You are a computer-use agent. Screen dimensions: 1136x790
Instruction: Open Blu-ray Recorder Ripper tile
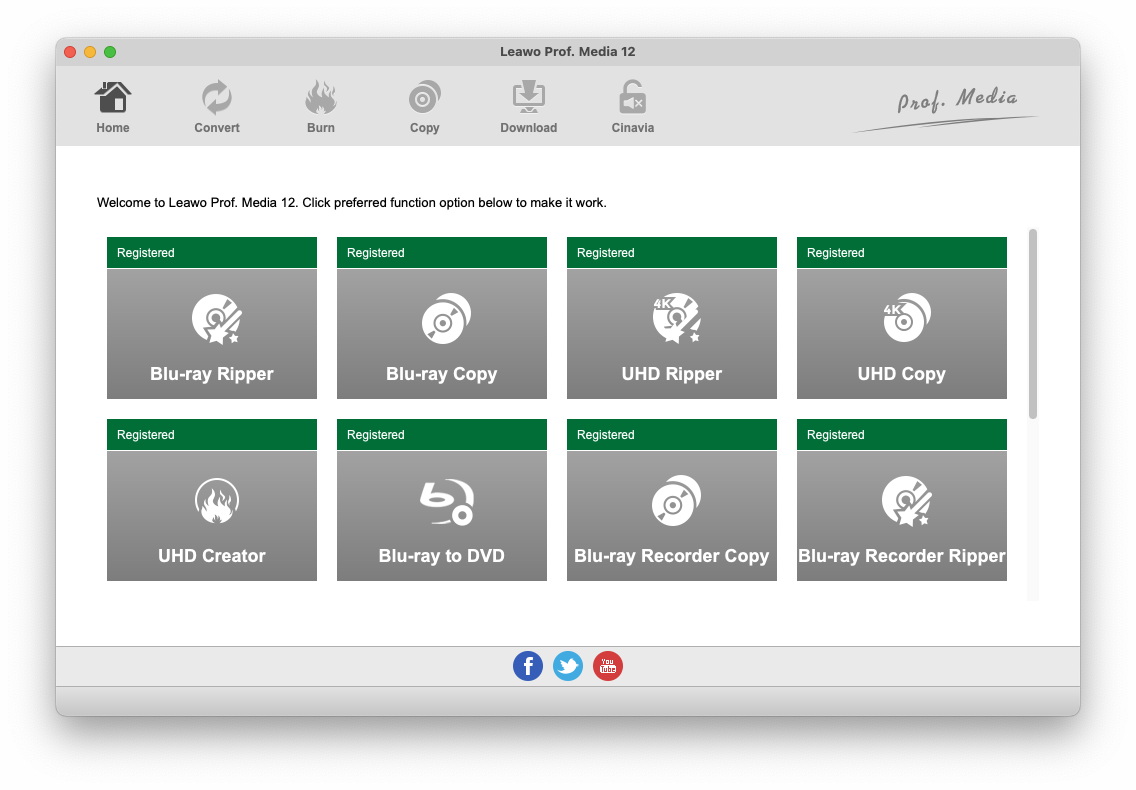click(902, 515)
